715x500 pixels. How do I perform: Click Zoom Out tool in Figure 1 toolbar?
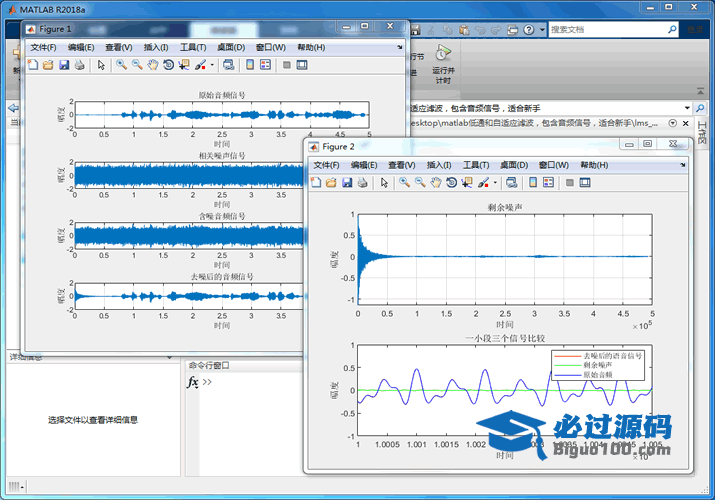click(137, 65)
